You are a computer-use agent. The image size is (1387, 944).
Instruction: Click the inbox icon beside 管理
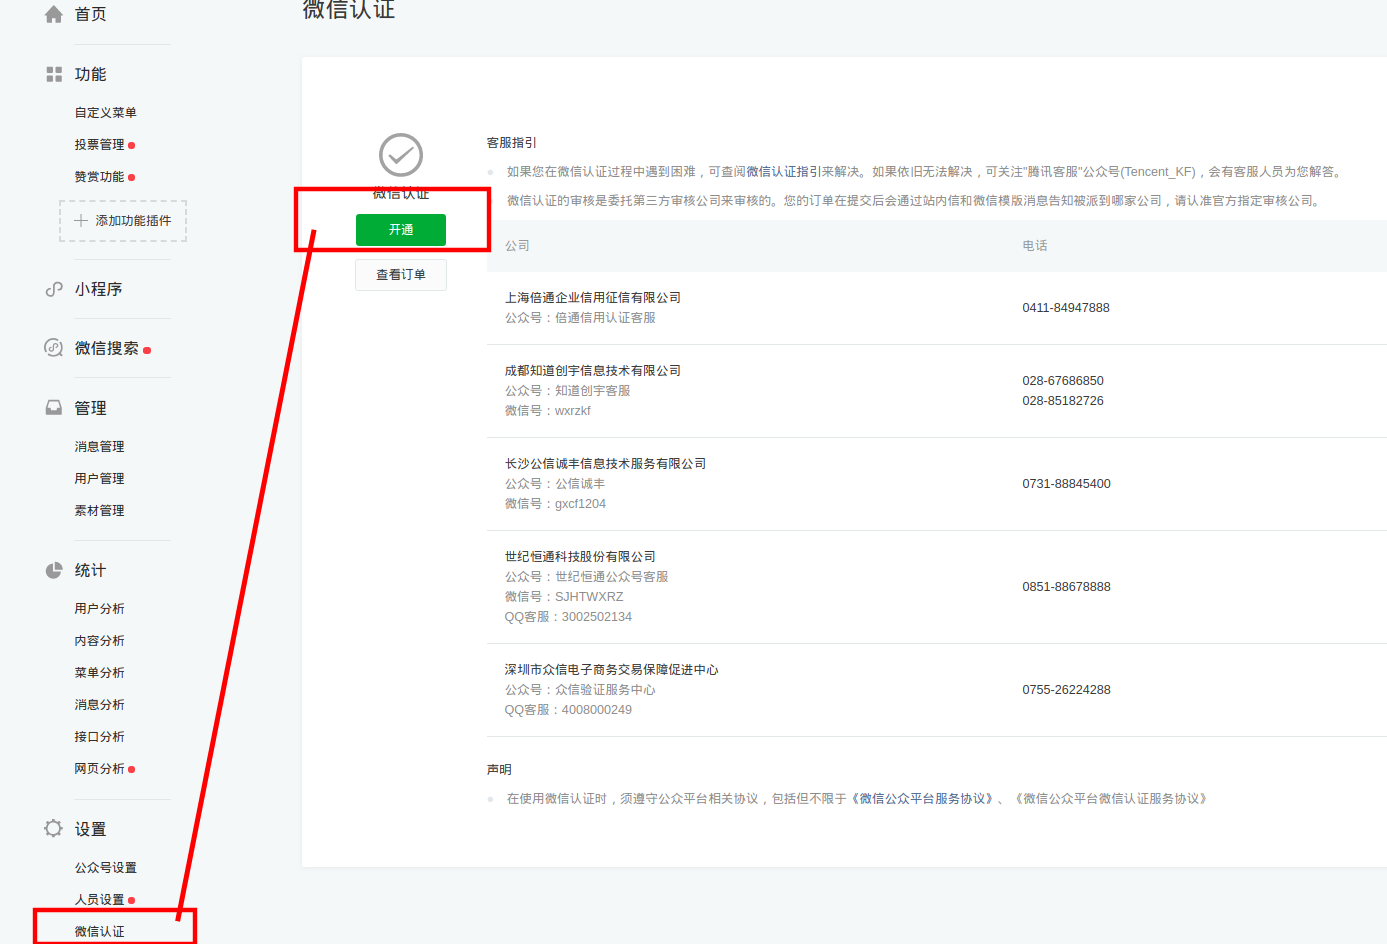coord(54,408)
